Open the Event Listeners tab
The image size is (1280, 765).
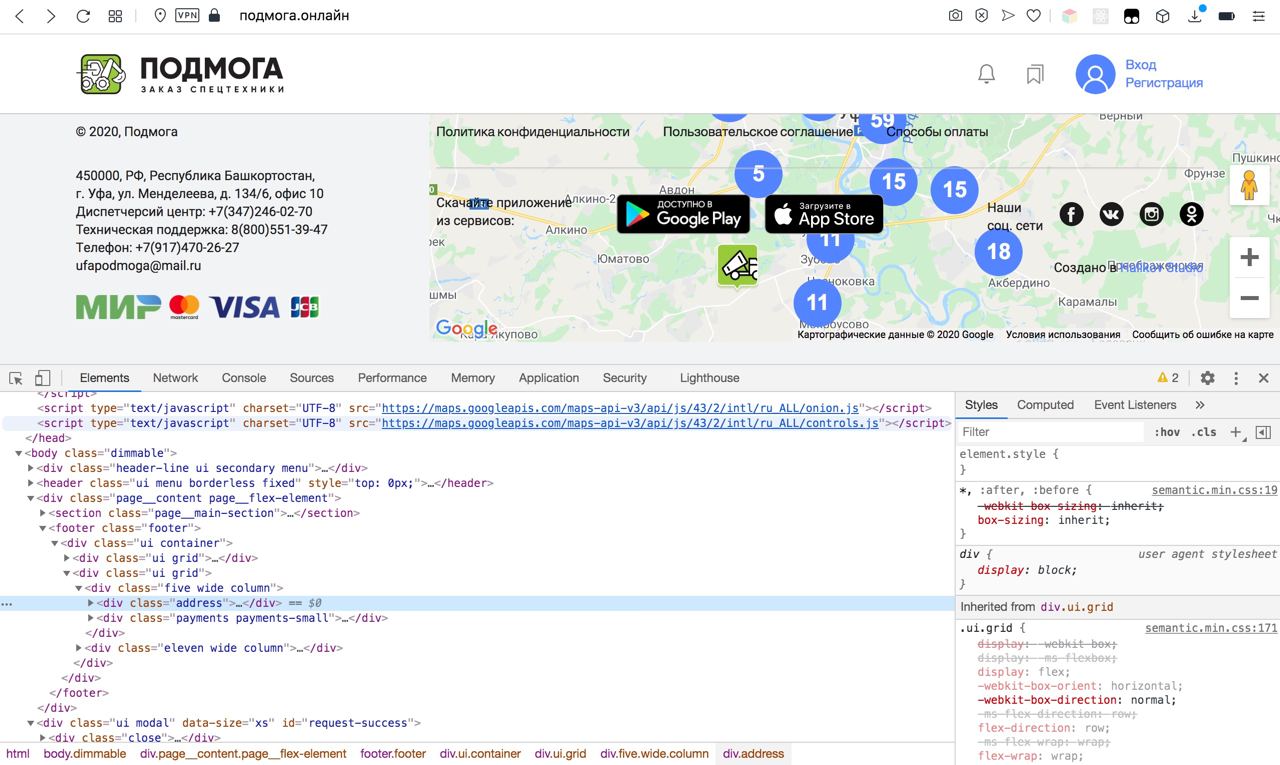pyautogui.click(x=1135, y=405)
